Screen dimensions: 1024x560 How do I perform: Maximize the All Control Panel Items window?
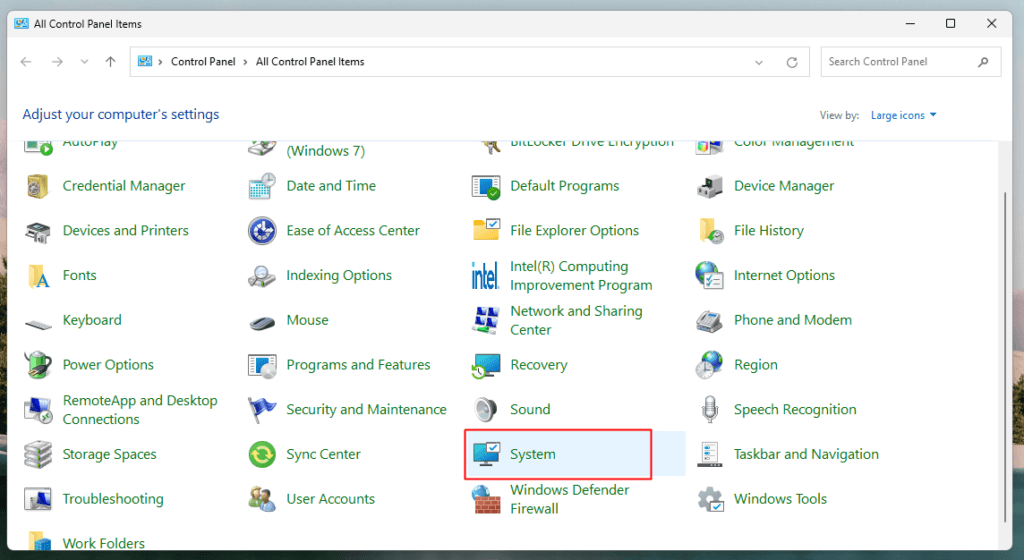(x=951, y=23)
